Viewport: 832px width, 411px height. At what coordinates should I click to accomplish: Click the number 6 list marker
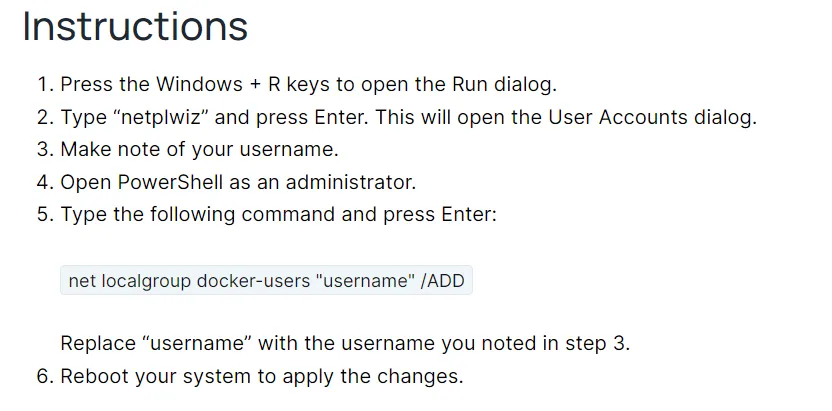pyautogui.click(x=45, y=376)
